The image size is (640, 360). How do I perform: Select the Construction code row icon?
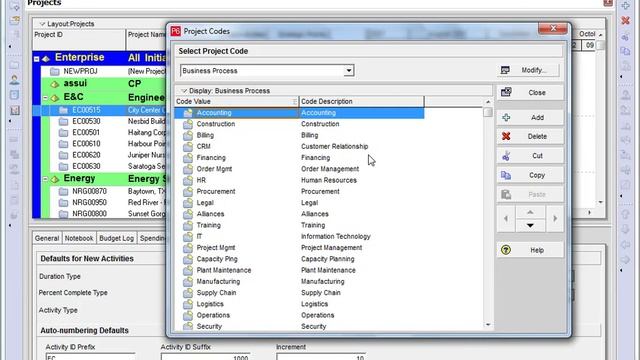point(188,124)
